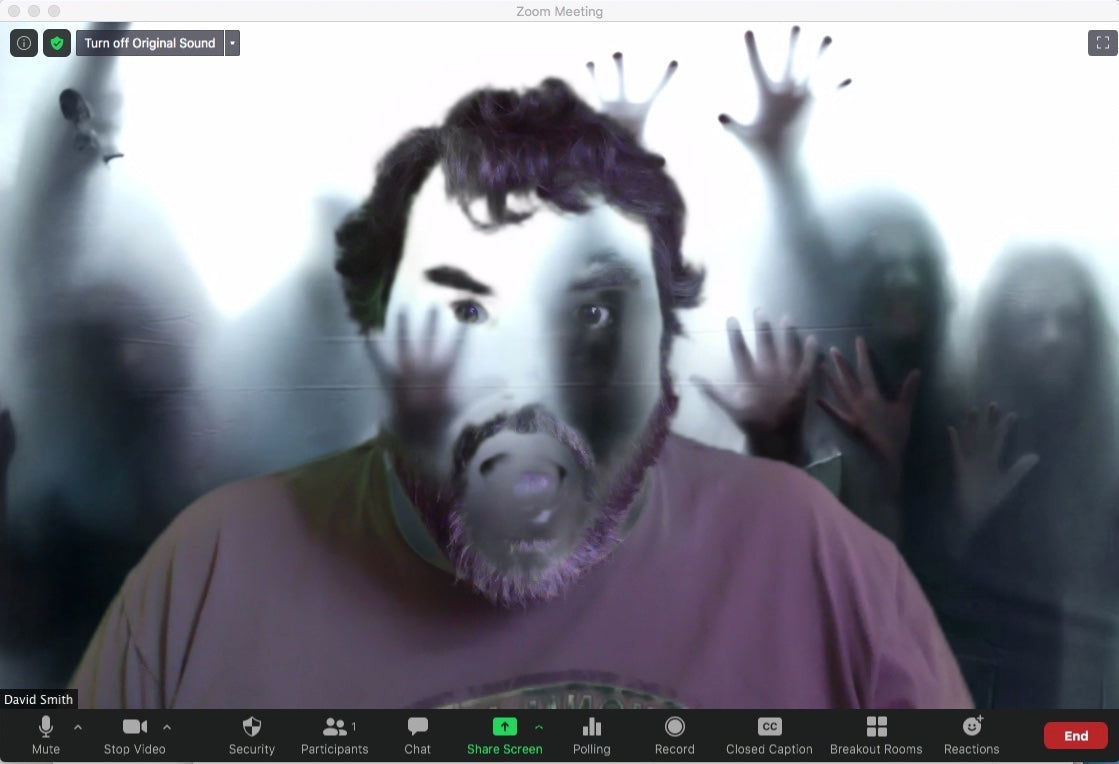Stop the video camera
This screenshot has width=1119, height=764.
coord(134,736)
